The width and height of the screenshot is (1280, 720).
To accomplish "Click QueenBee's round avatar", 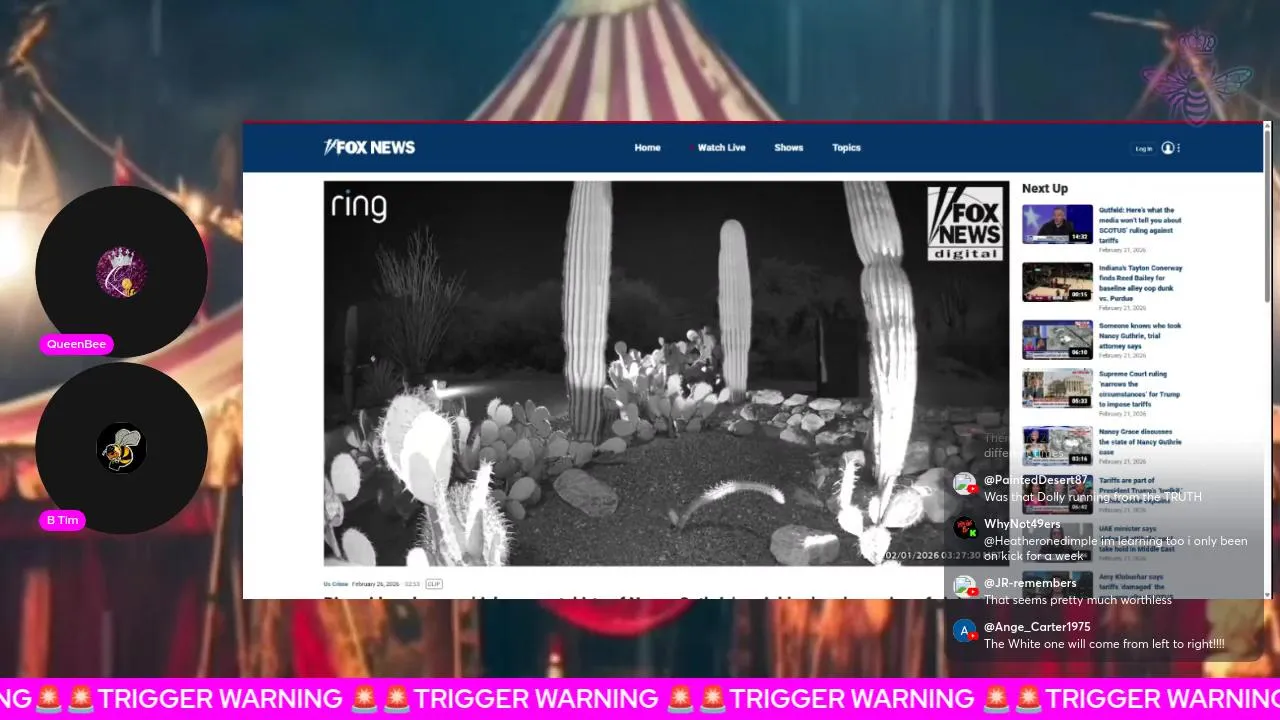I will click(x=121, y=272).
